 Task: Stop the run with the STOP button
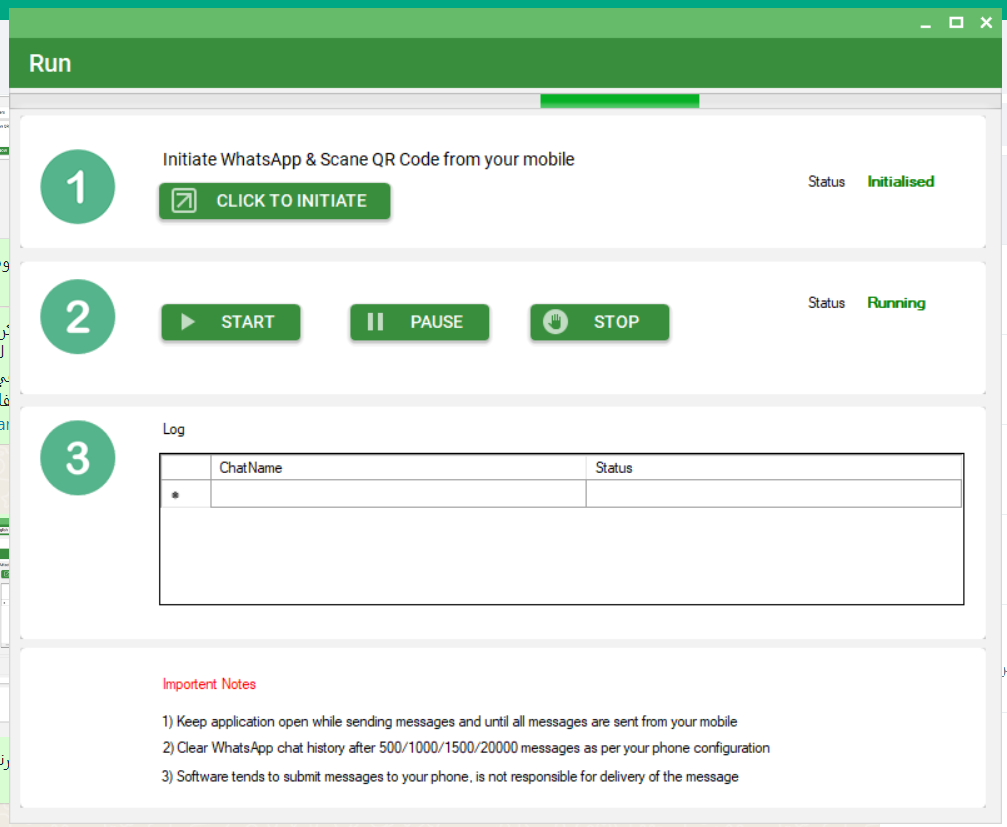pyautogui.click(x=599, y=322)
